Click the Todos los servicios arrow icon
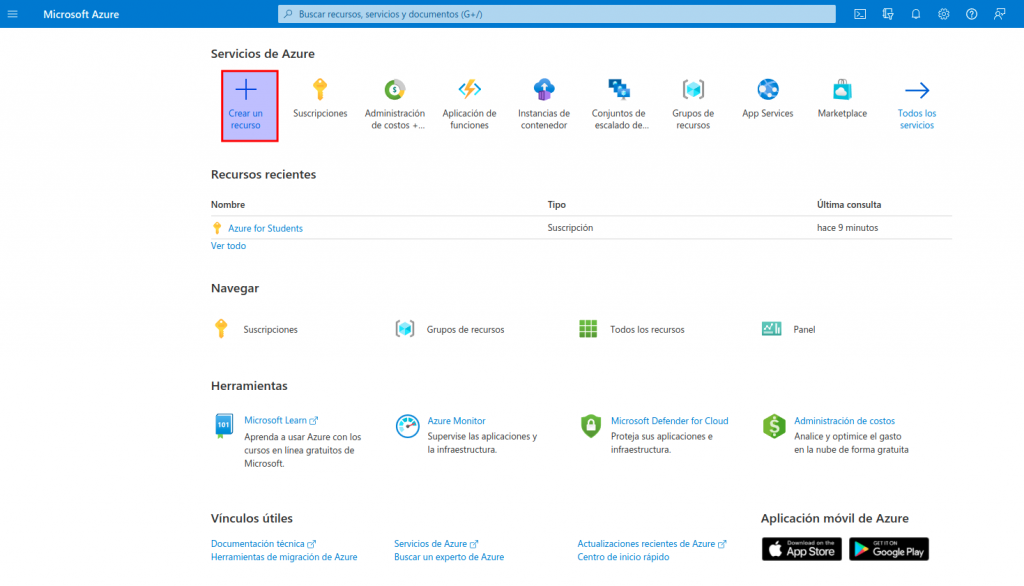Screen dimensions: 1024x586 (x=917, y=90)
